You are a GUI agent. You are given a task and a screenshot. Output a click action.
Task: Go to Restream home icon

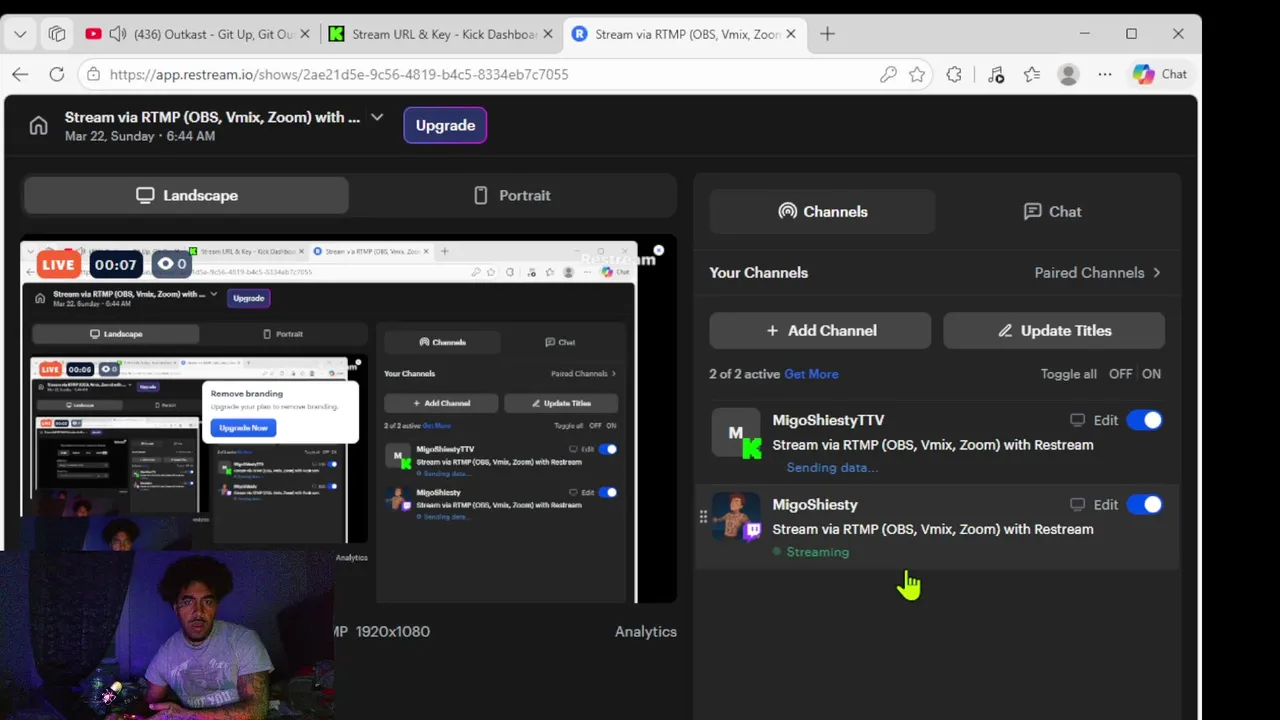point(38,126)
